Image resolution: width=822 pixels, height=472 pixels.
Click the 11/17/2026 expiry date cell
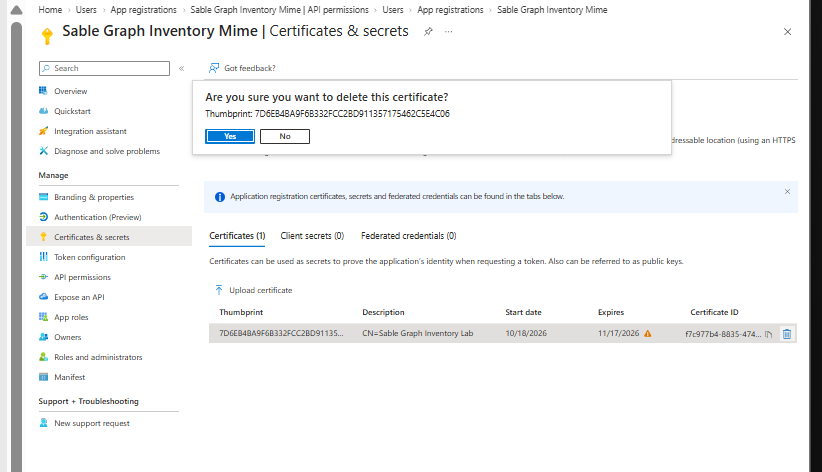coord(618,333)
